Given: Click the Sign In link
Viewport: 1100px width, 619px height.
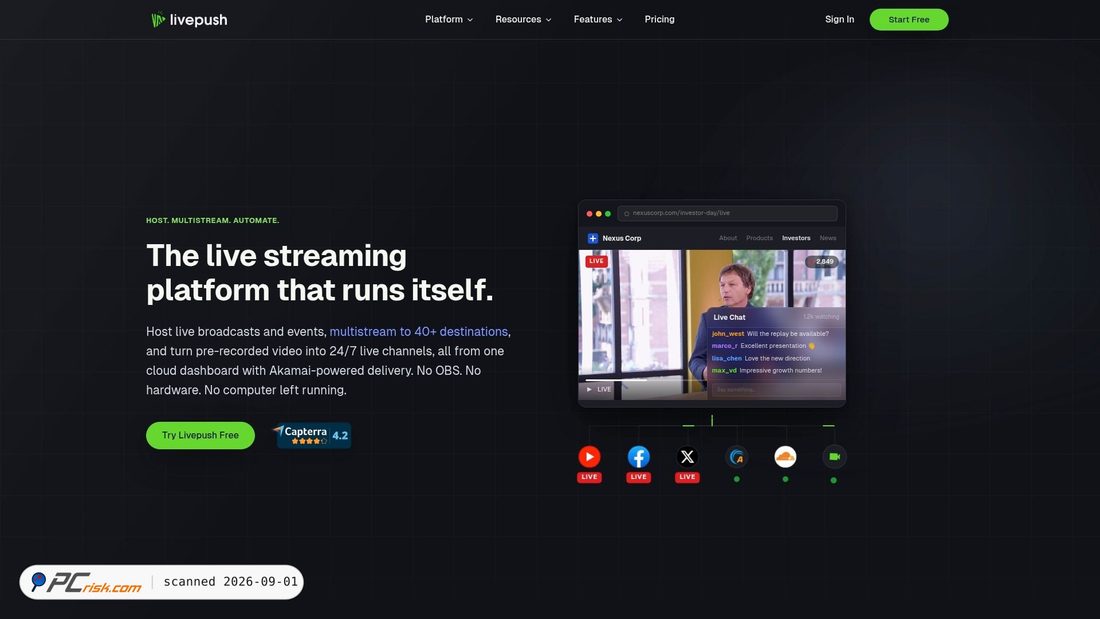Looking at the screenshot, I should click(x=839, y=20).
